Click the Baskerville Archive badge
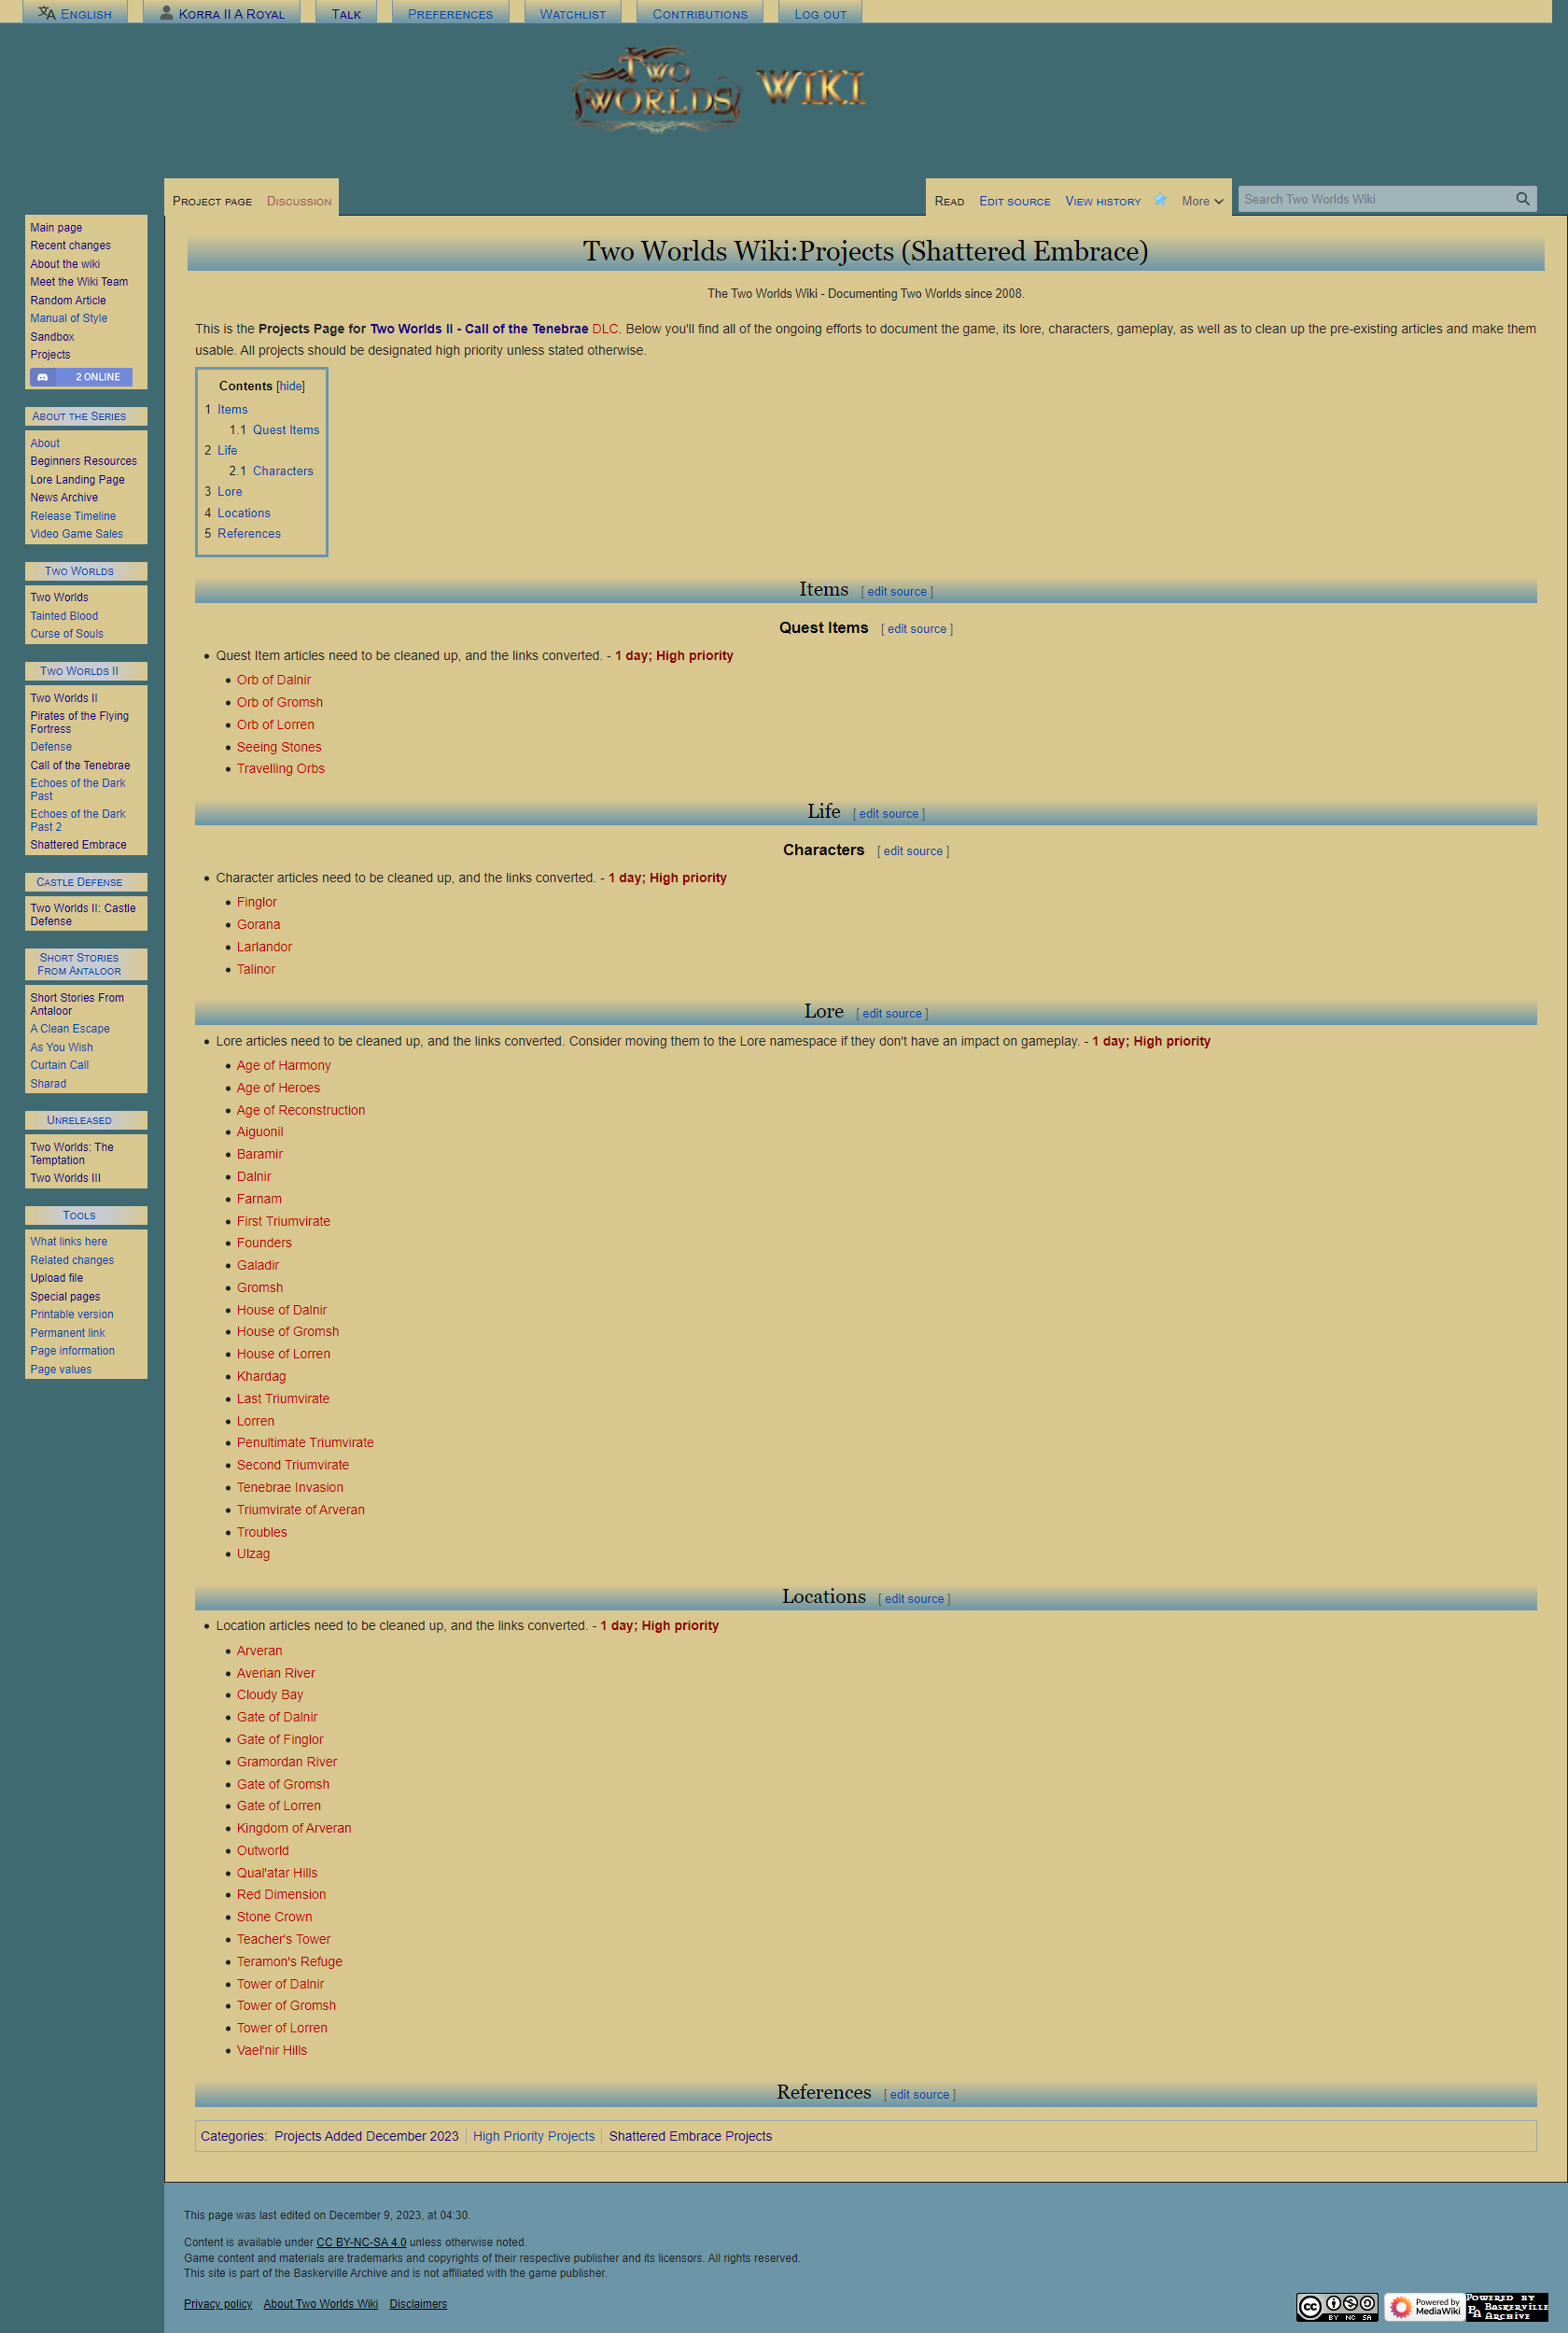 pos(1507,2307)
